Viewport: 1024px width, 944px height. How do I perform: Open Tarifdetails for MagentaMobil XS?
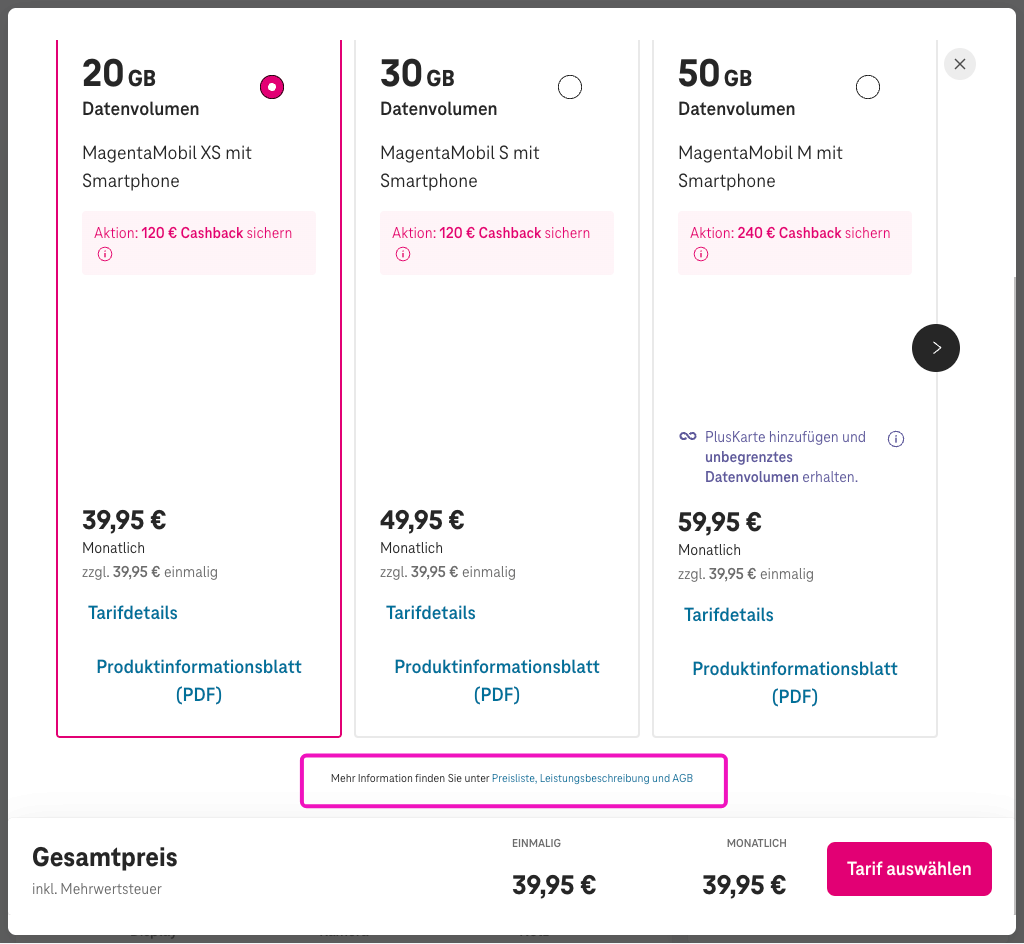coord(132,613)
